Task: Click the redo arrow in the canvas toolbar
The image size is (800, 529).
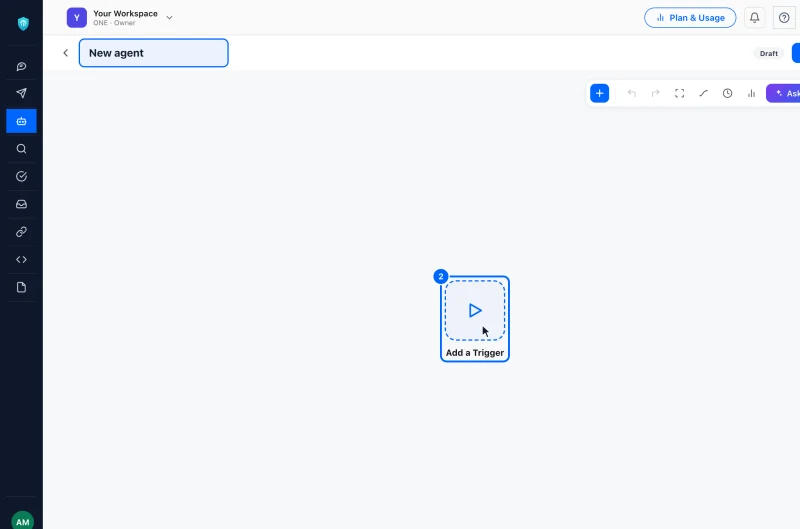Action: click(x=656, y=93)
